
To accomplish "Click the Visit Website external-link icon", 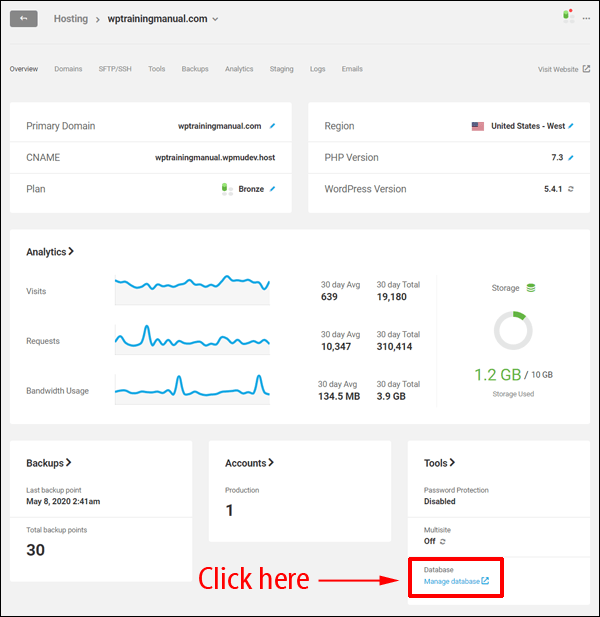I will pyautogui.click(x=586, y=69).
